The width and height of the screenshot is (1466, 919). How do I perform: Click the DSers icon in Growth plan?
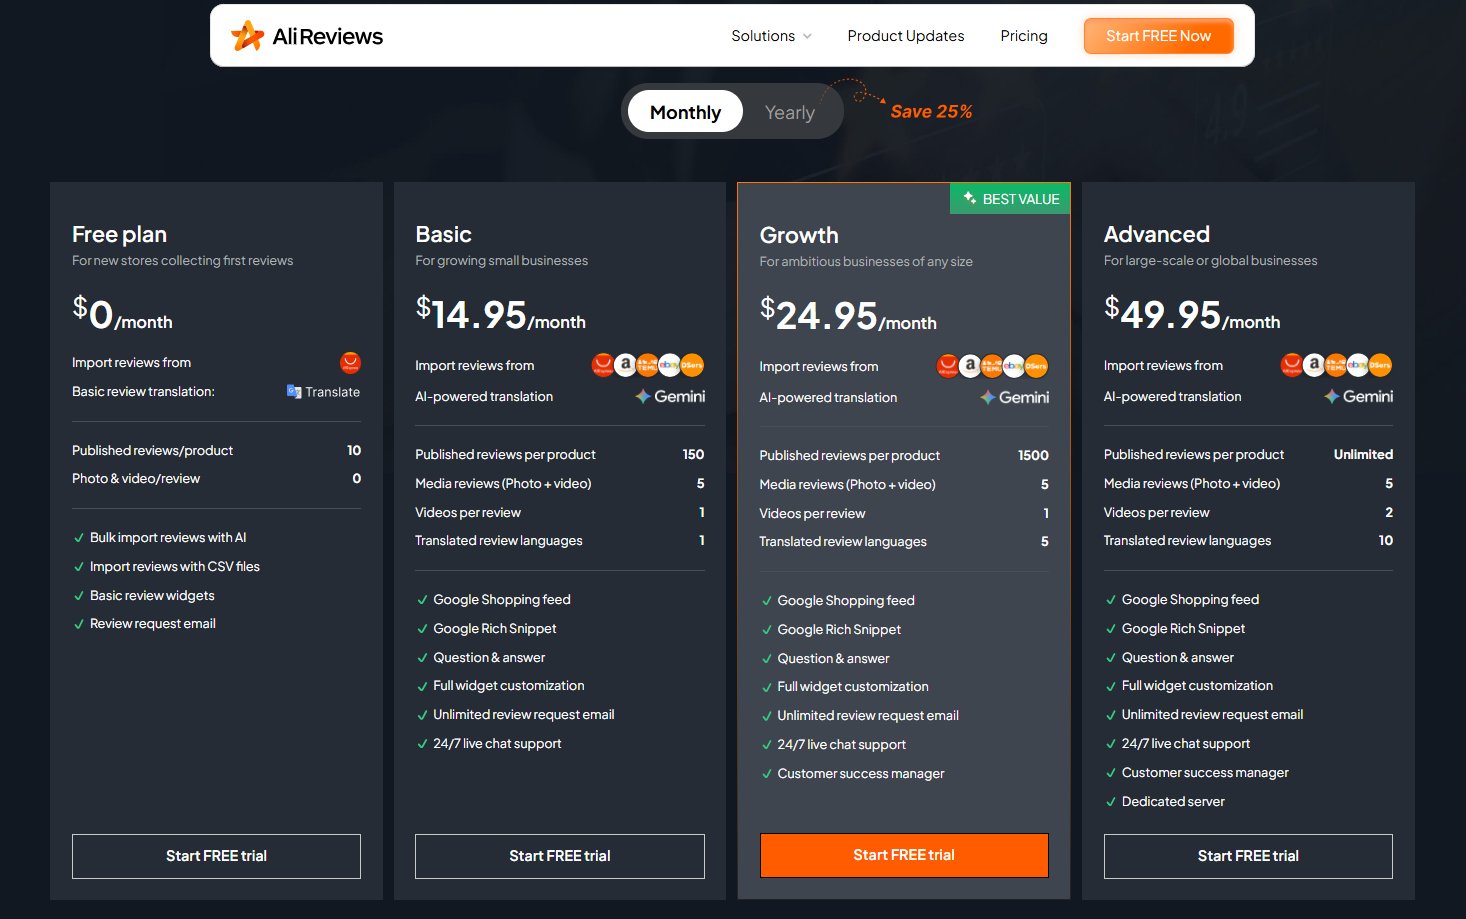(1036, 366)
